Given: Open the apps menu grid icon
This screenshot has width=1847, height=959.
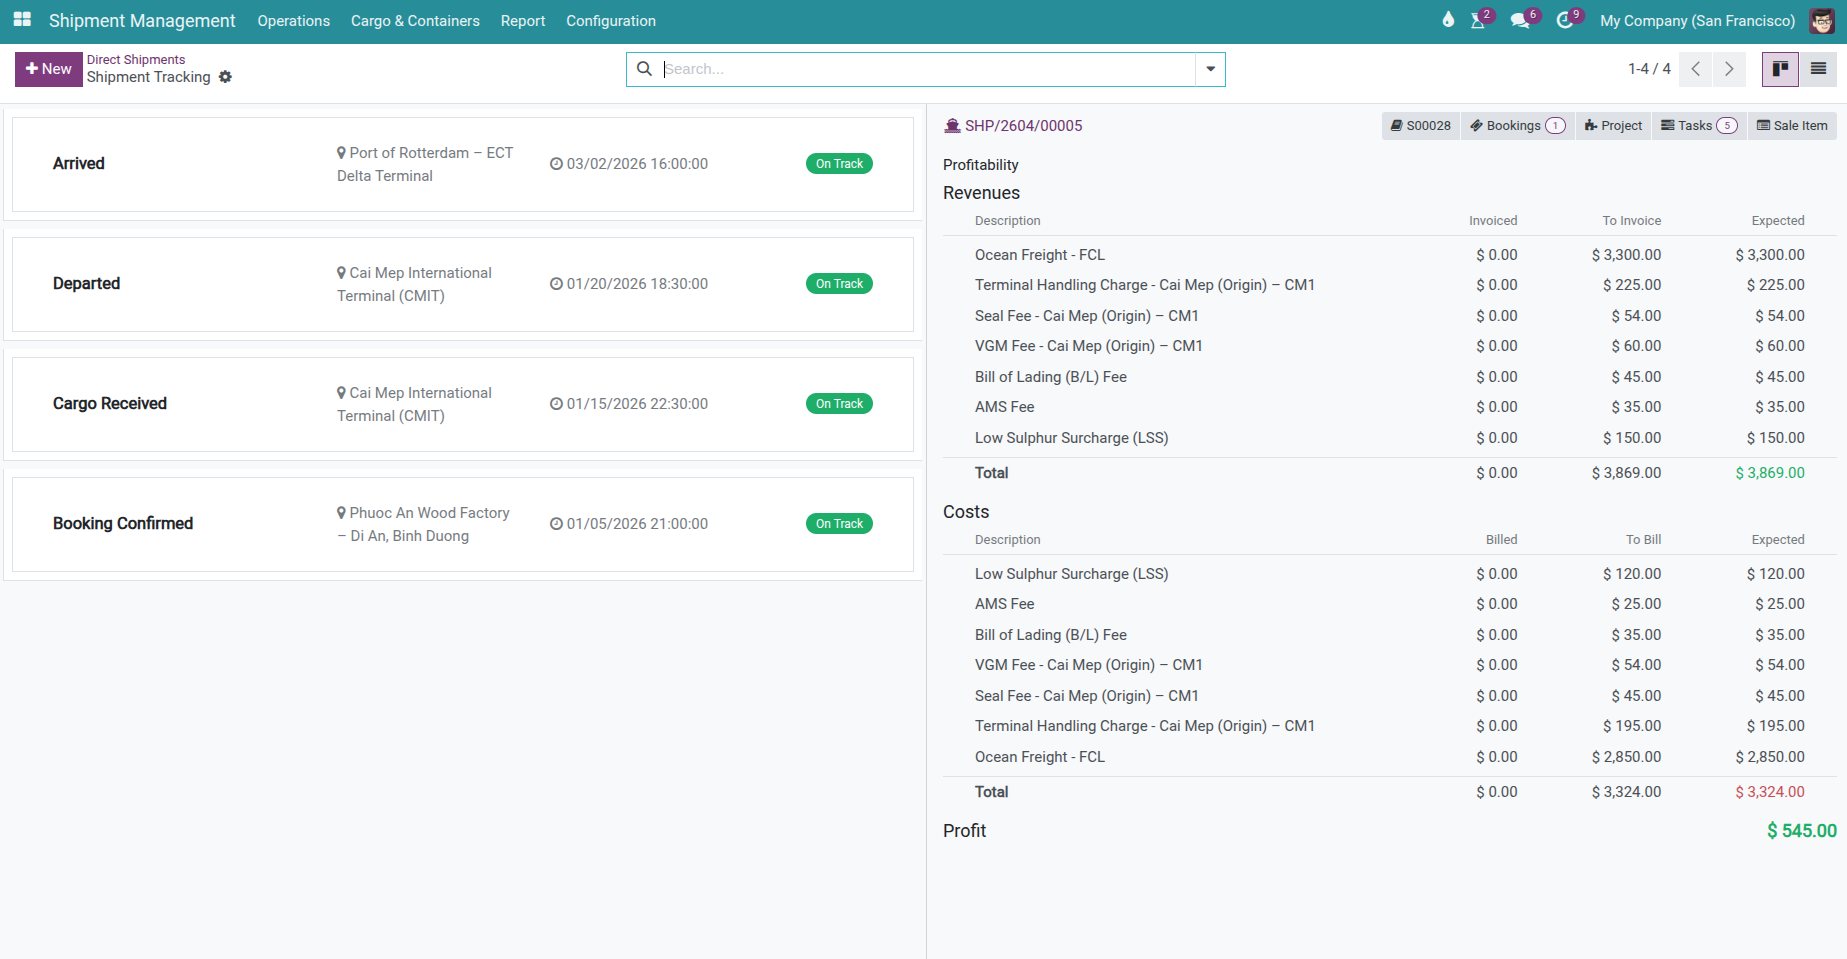Looking at the screenshot, I should pos(21,20).
